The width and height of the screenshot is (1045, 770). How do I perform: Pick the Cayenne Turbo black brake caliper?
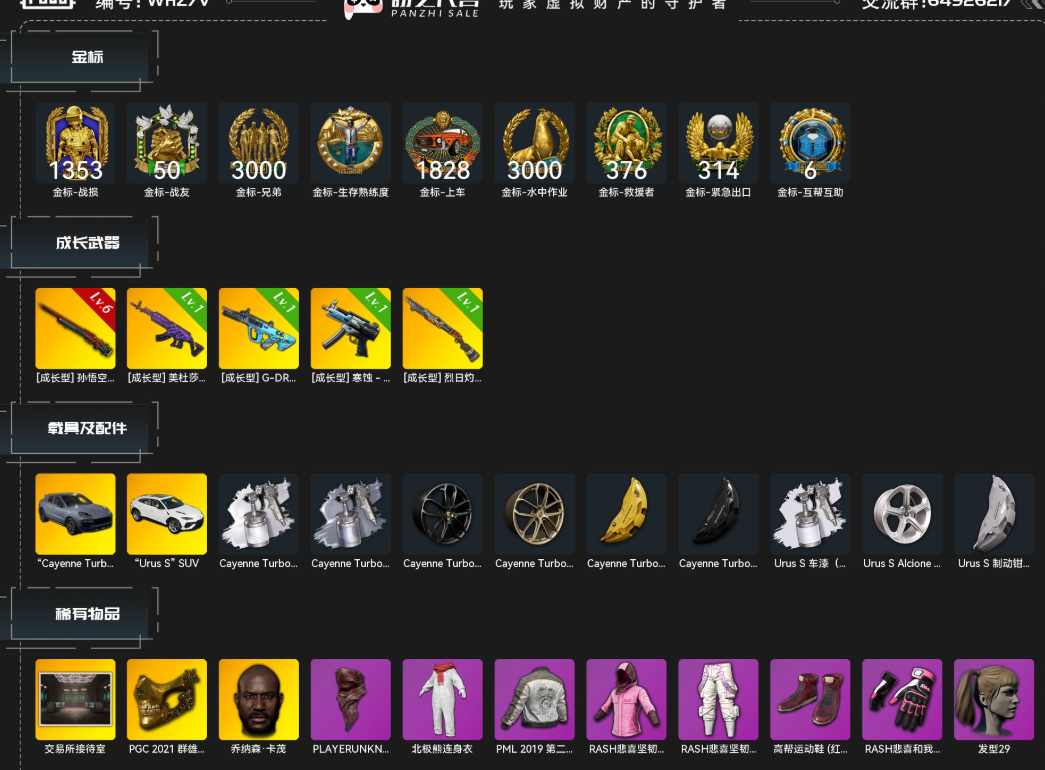tap(718, 513)
